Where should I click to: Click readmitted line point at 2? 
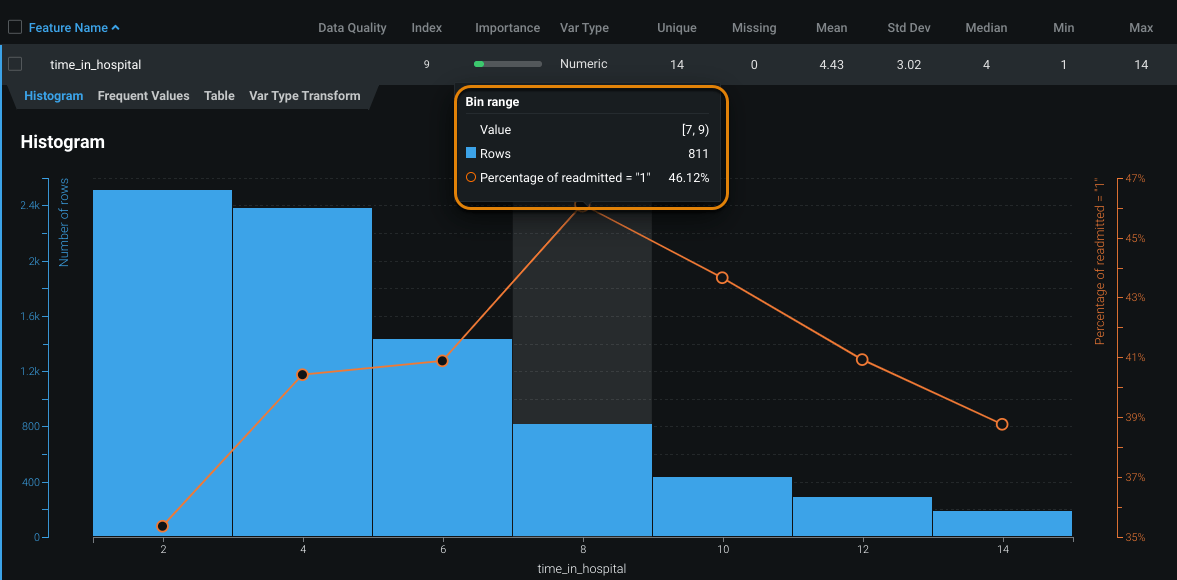[162, 526]
